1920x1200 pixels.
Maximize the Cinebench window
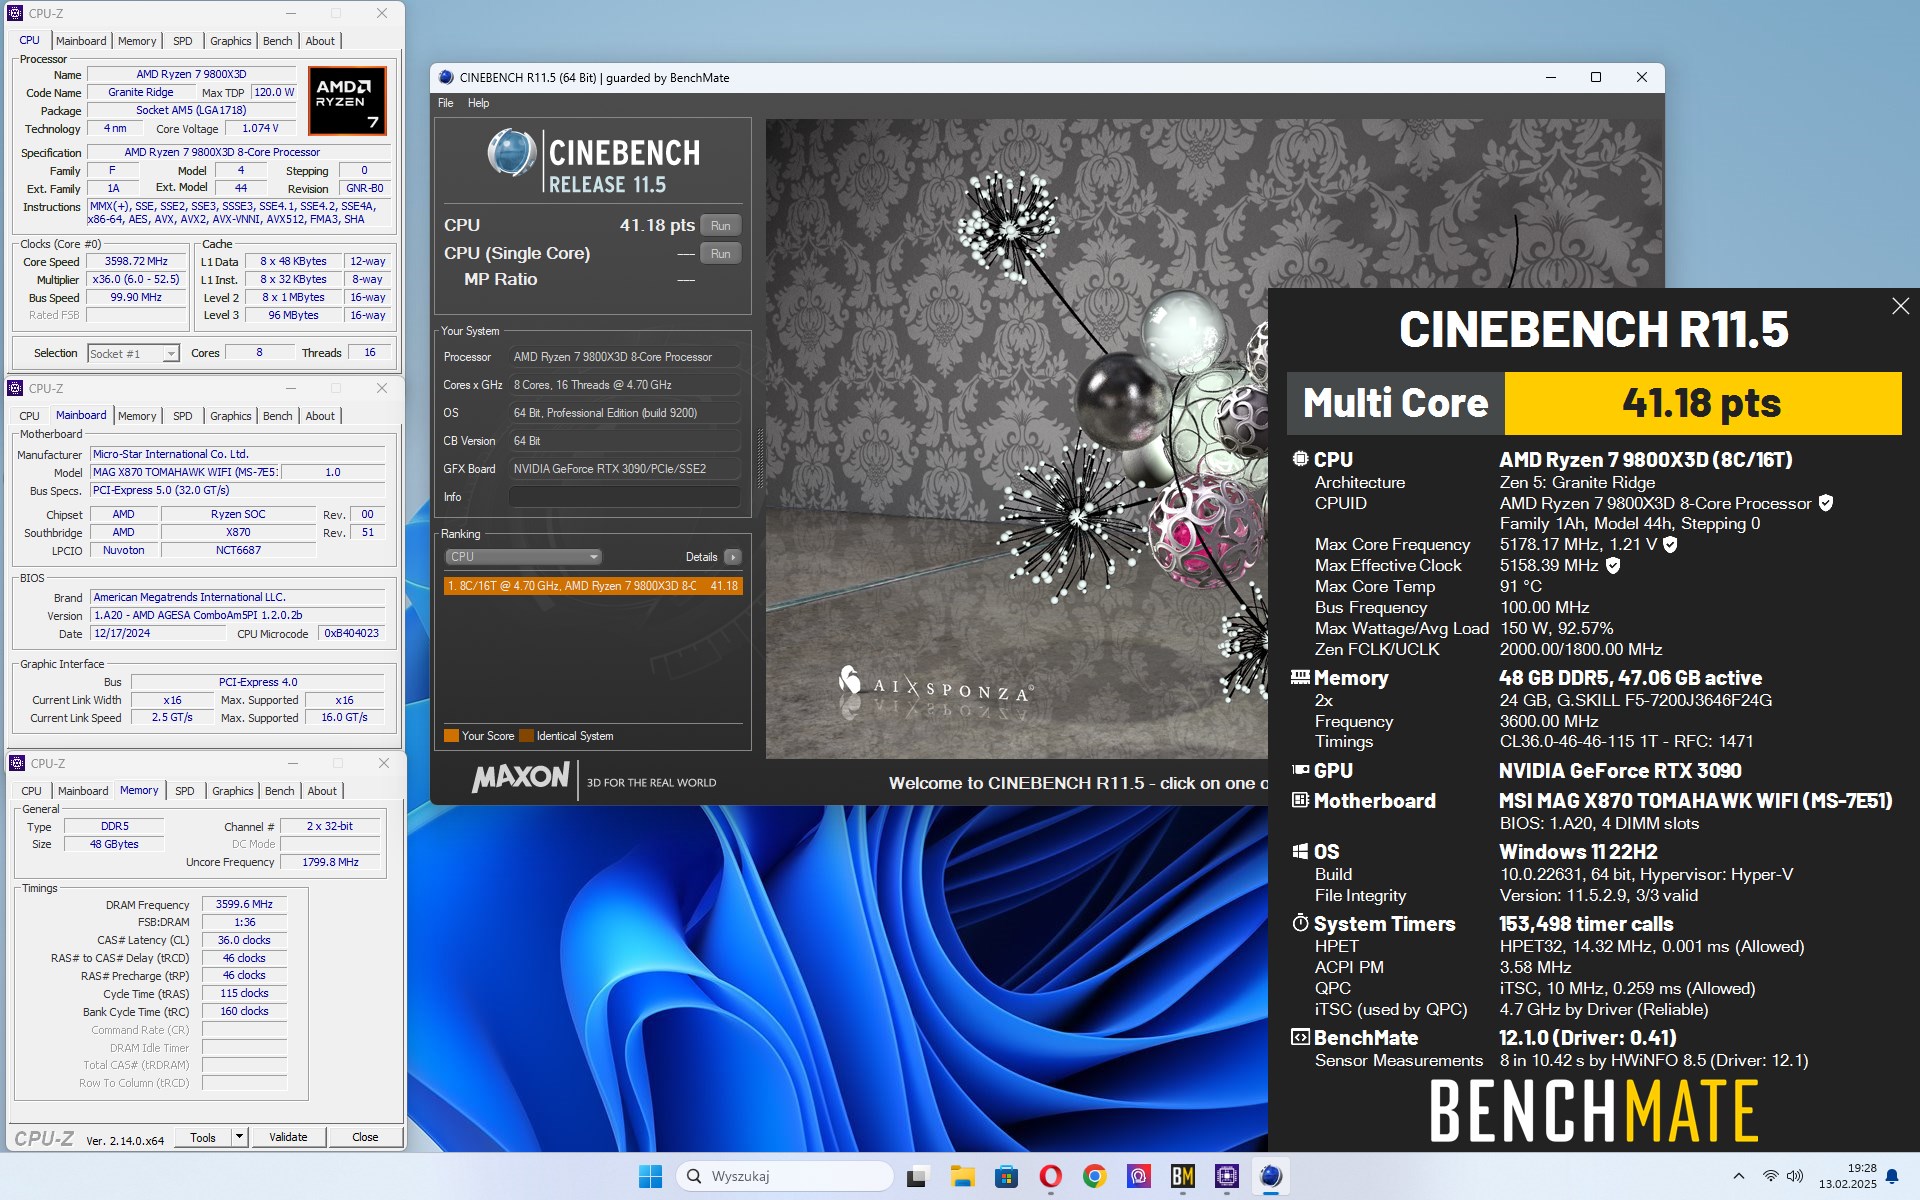click(1596, 77)
